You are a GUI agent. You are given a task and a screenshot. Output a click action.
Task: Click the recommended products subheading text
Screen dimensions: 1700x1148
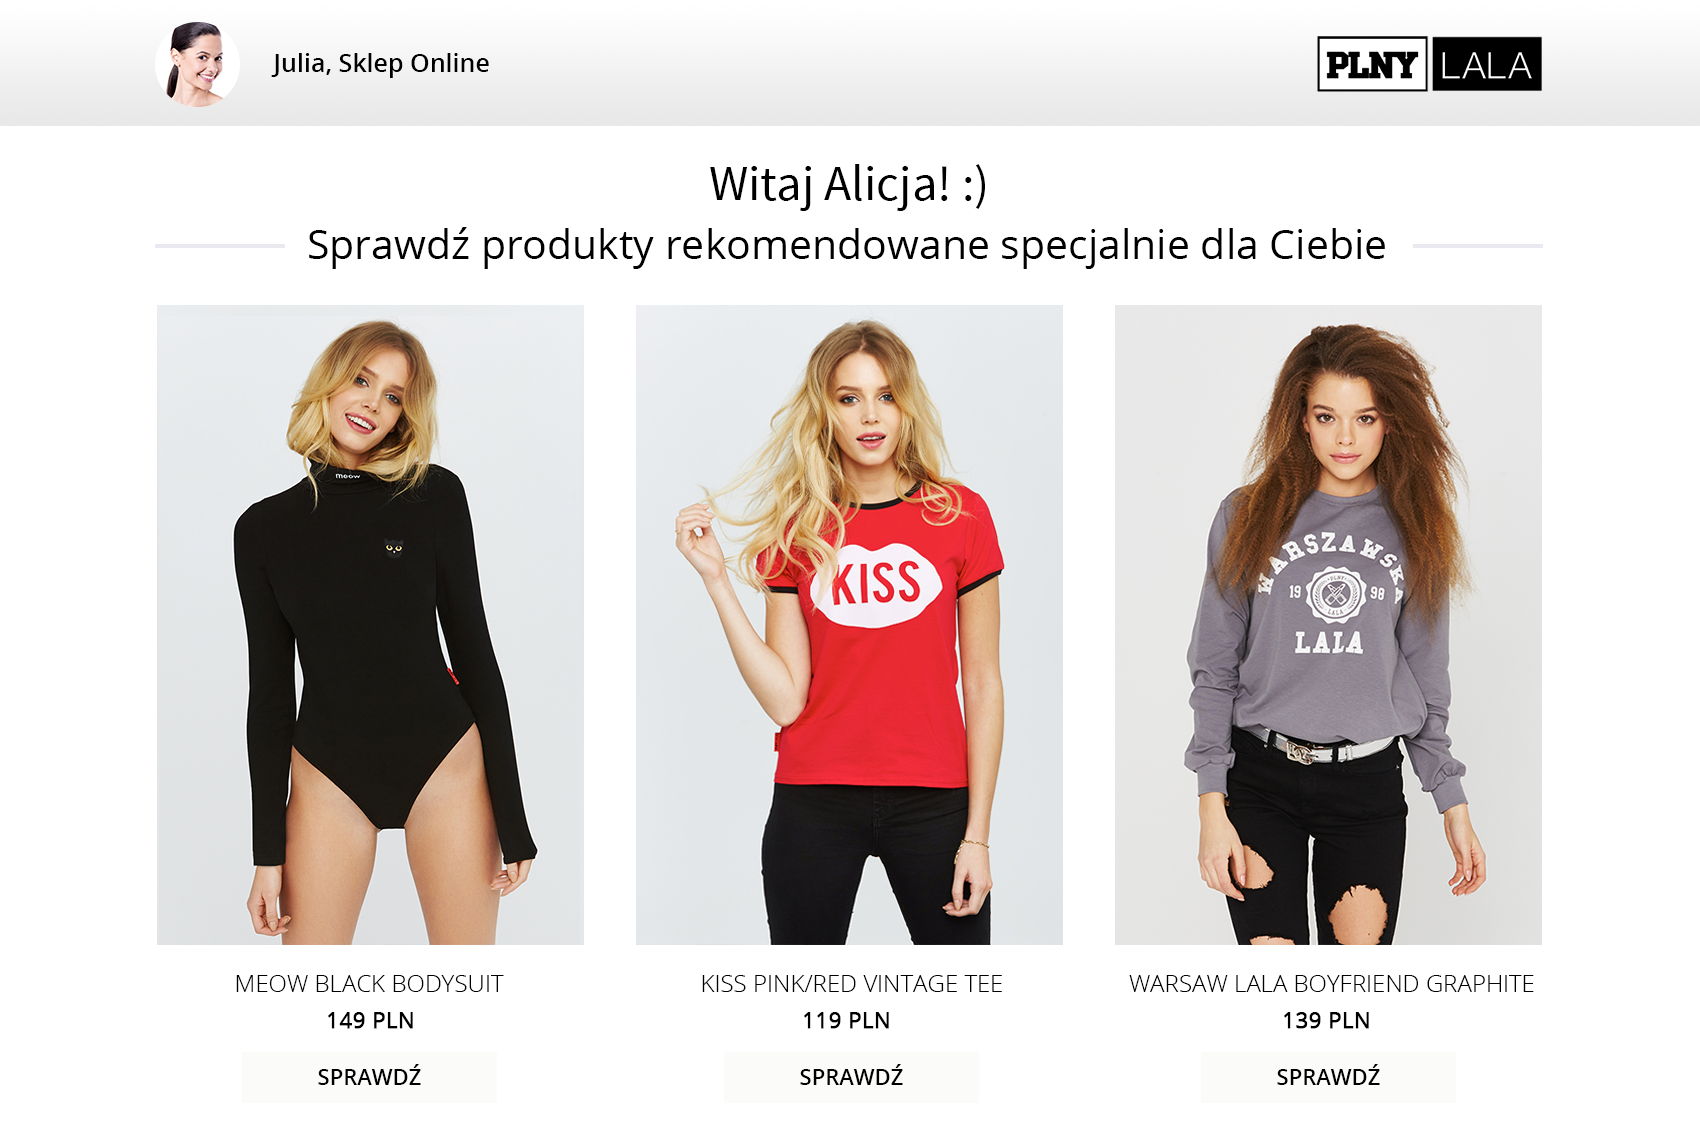pyautogui.click(x=846, y=245)
